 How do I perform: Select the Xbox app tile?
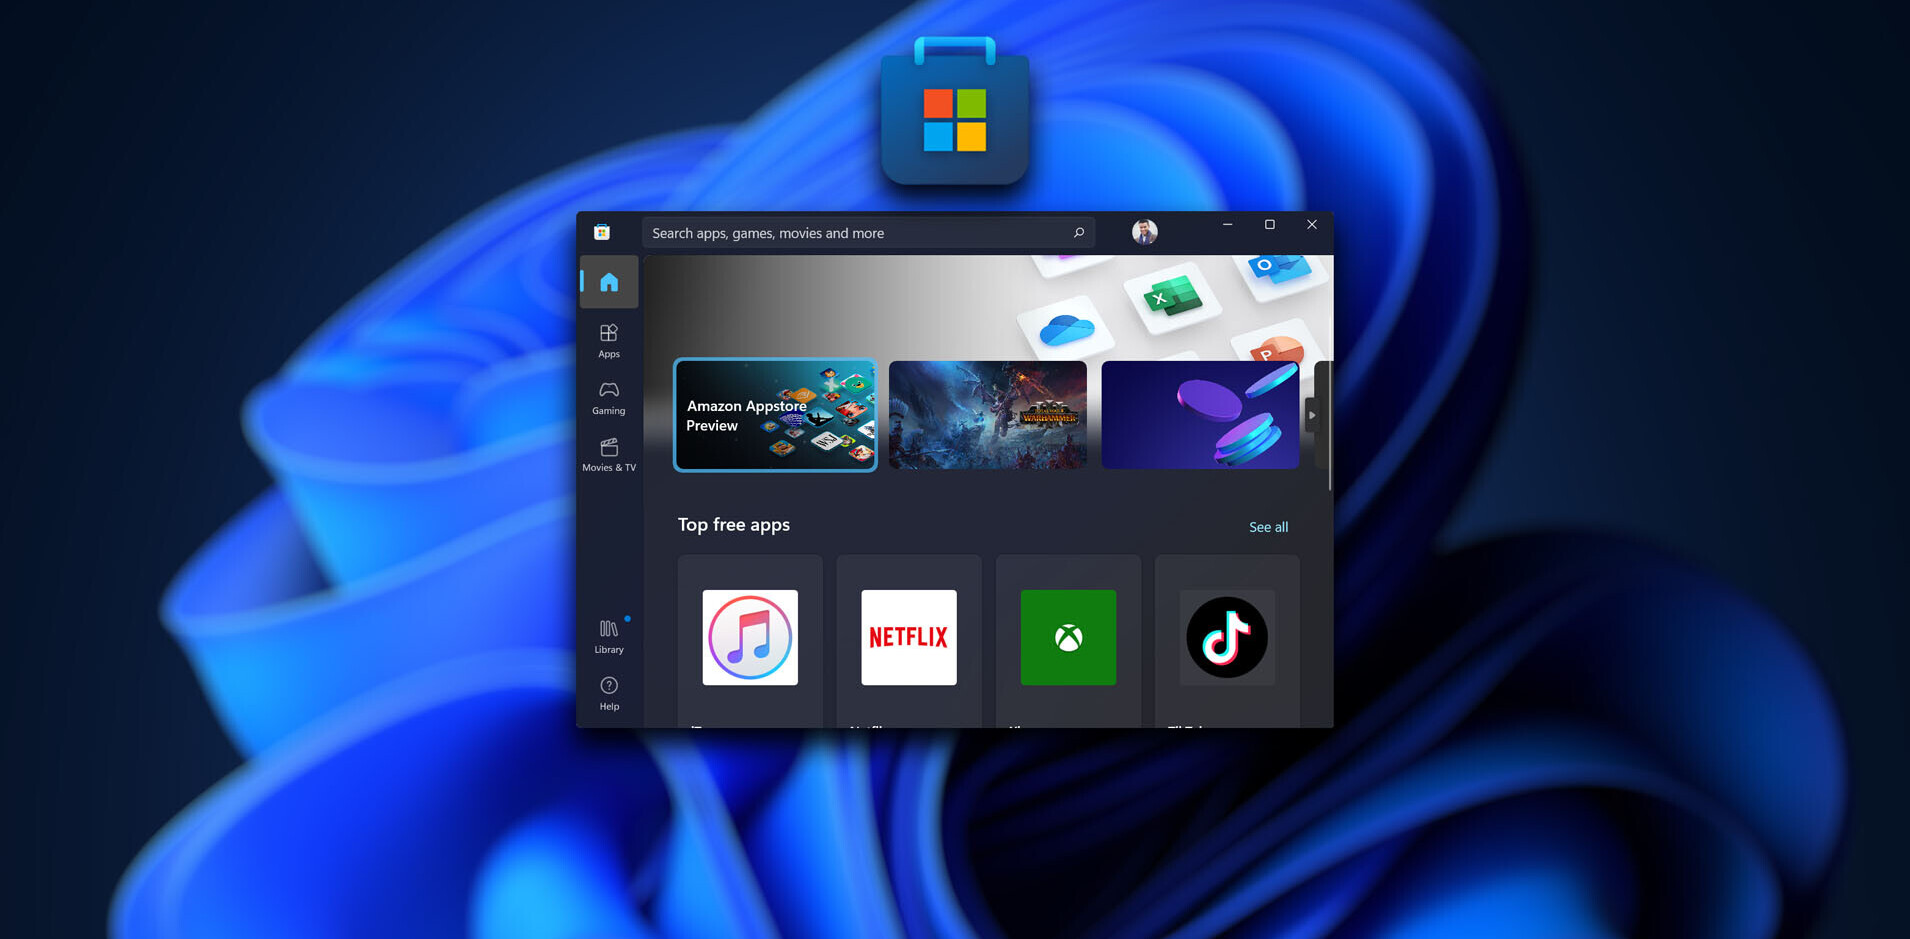pos(1068,638)
